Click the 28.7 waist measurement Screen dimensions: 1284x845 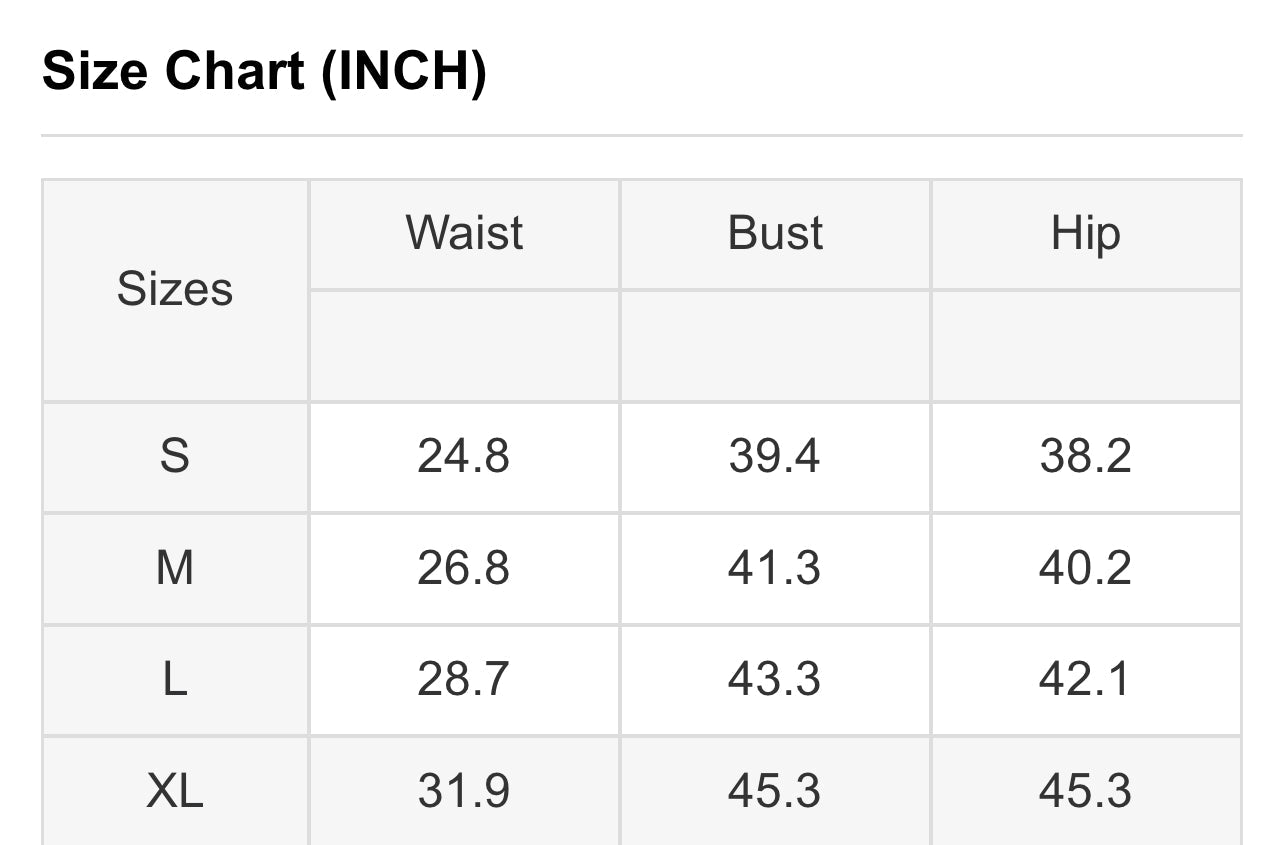point(464,680)
